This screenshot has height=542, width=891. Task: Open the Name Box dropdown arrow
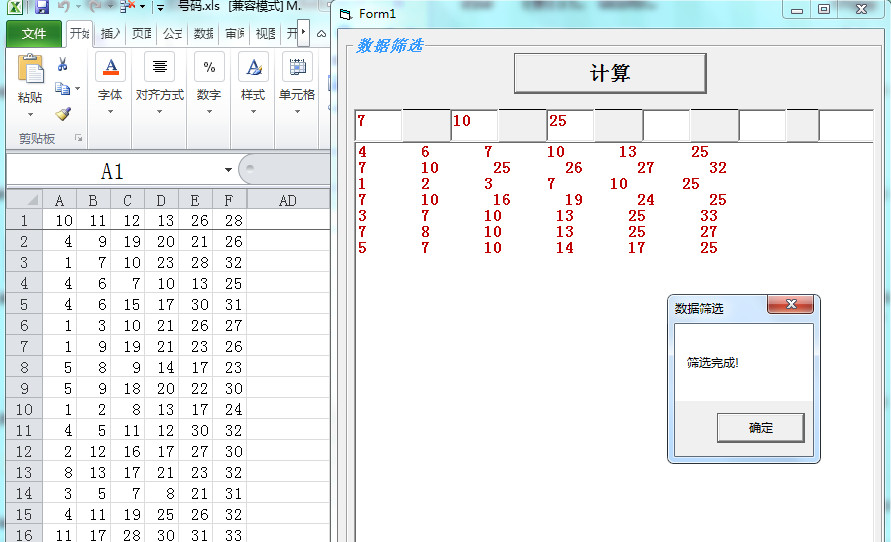(229, 171)
